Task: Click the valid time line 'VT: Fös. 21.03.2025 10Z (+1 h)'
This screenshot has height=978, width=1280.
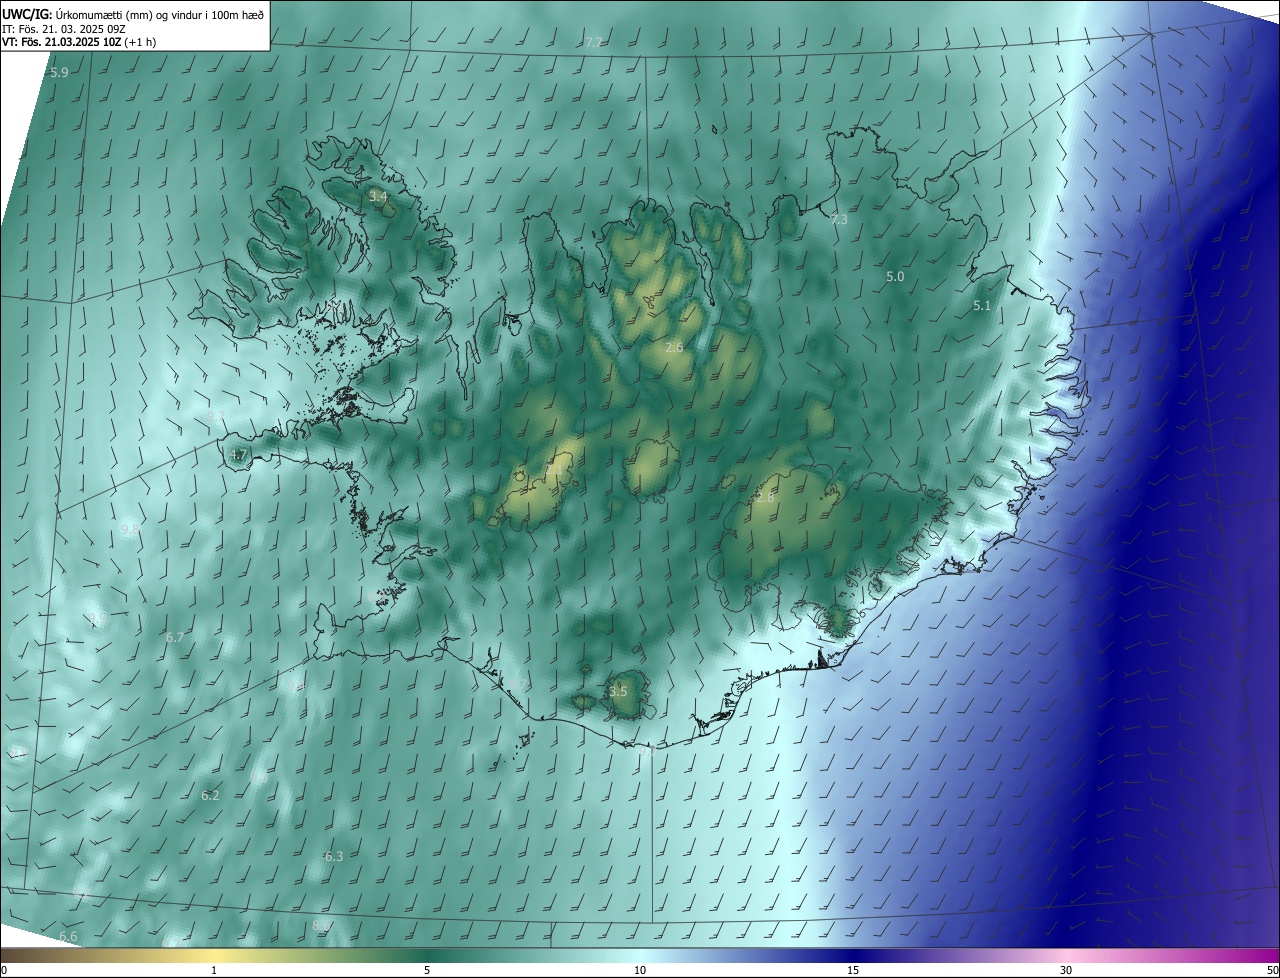Action: (x=79, y=42)
